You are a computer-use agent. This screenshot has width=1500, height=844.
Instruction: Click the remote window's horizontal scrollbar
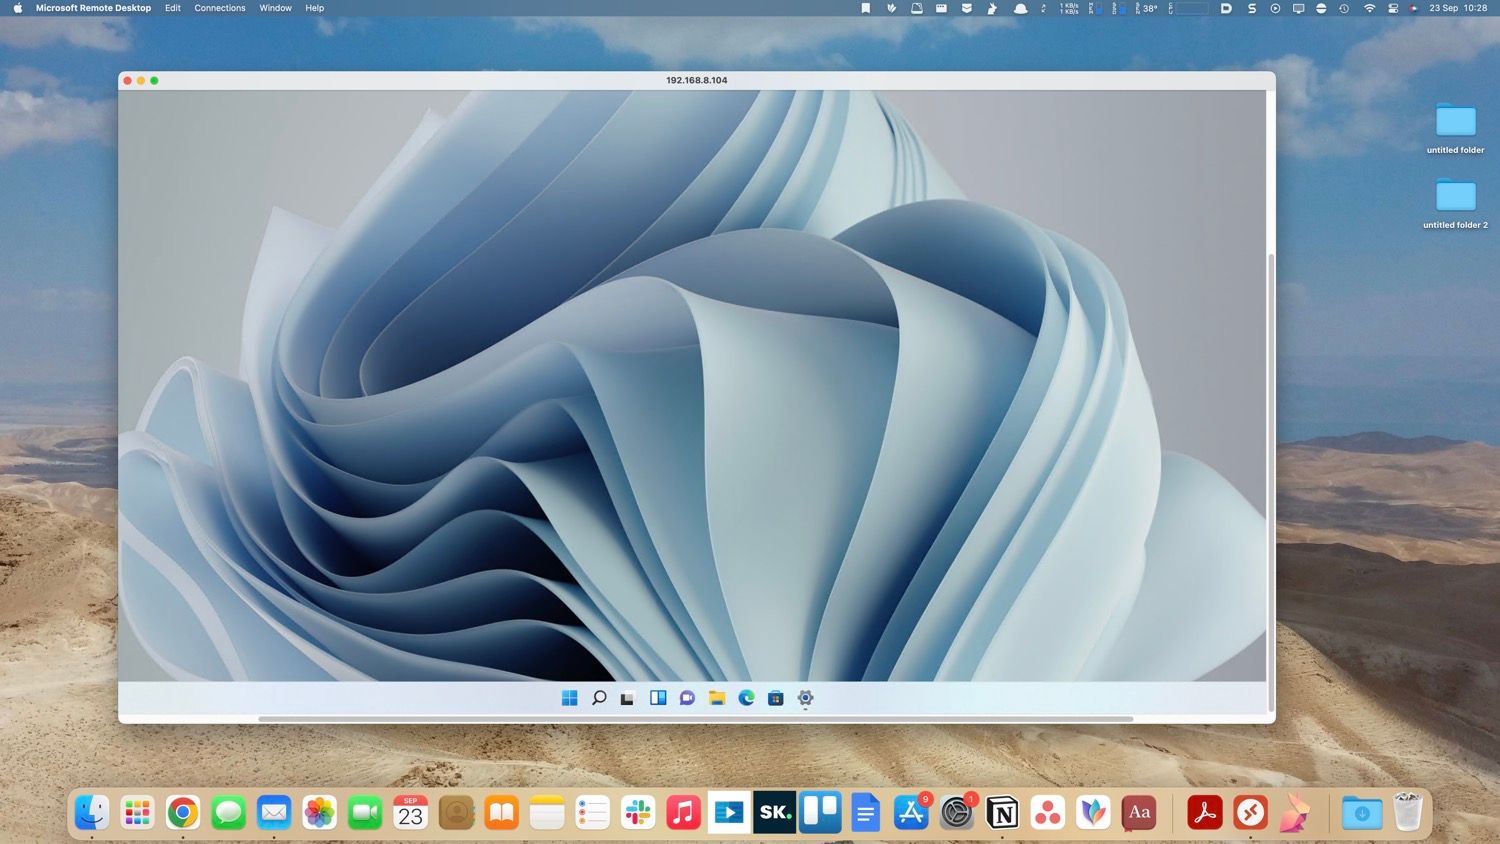pos(696,719)
